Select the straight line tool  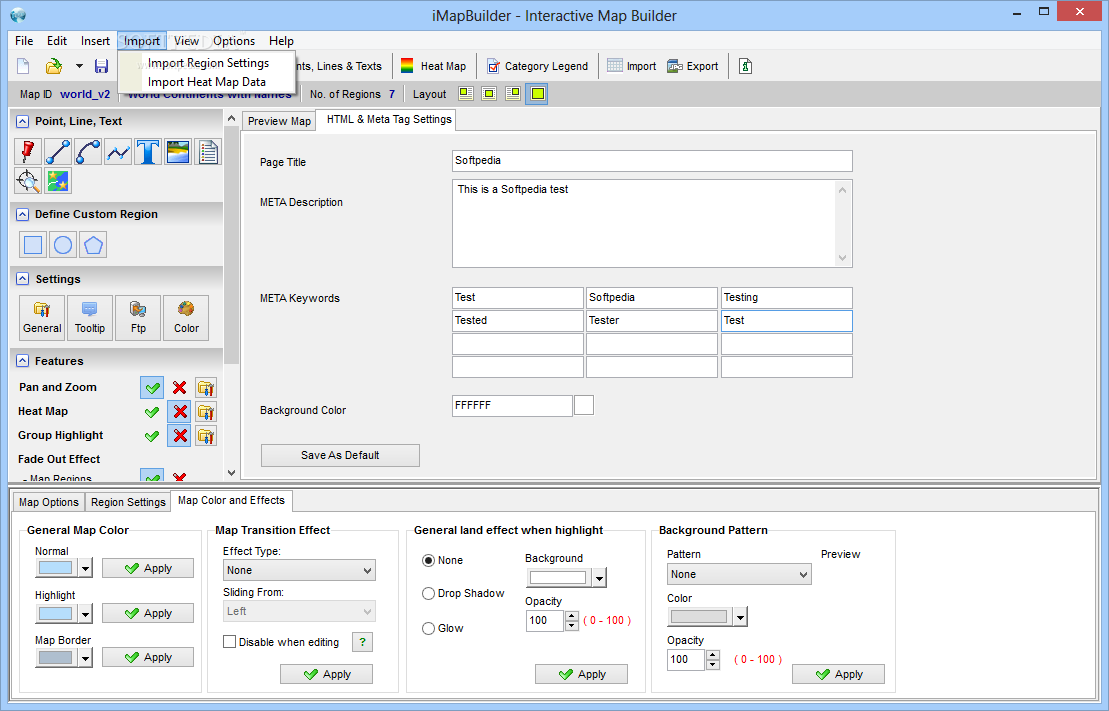58,151
